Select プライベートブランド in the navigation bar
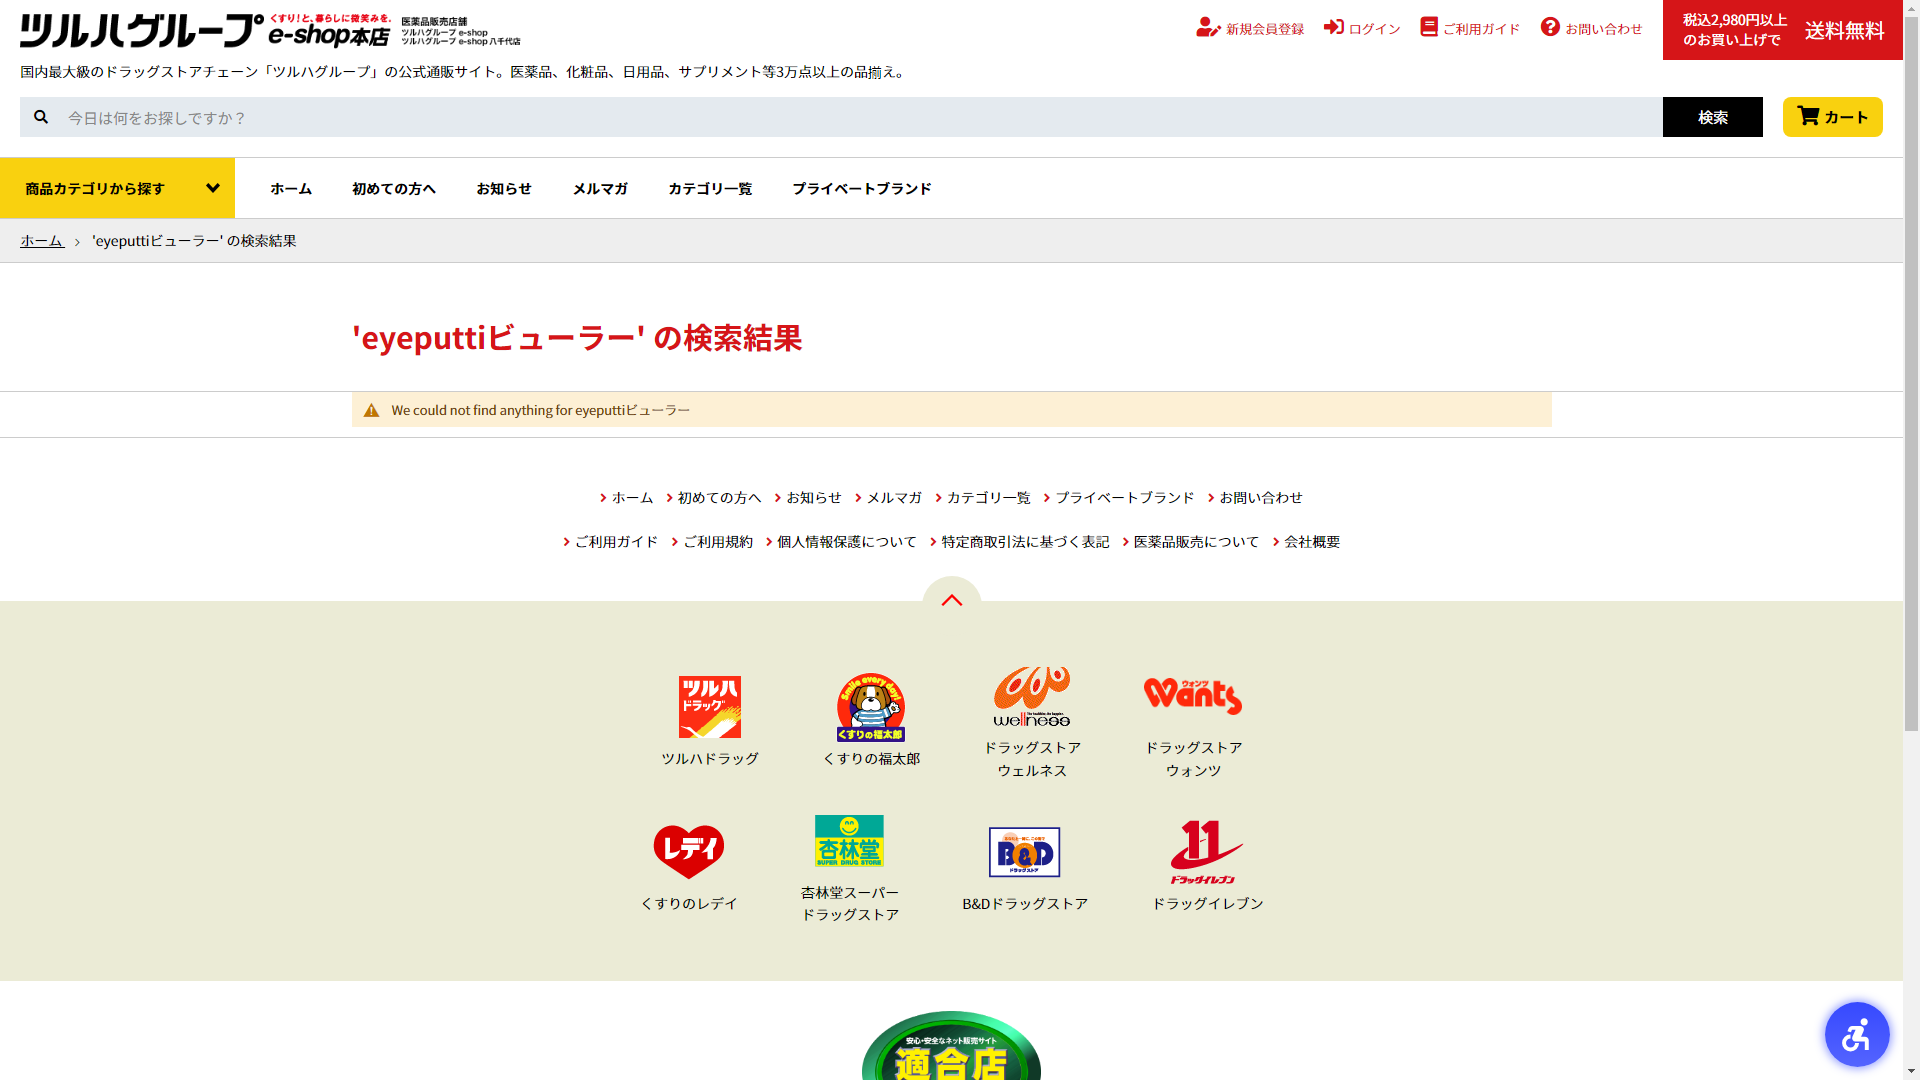Image resolution: width=1920 pixels, height=1080 pixels. point(861,188)
